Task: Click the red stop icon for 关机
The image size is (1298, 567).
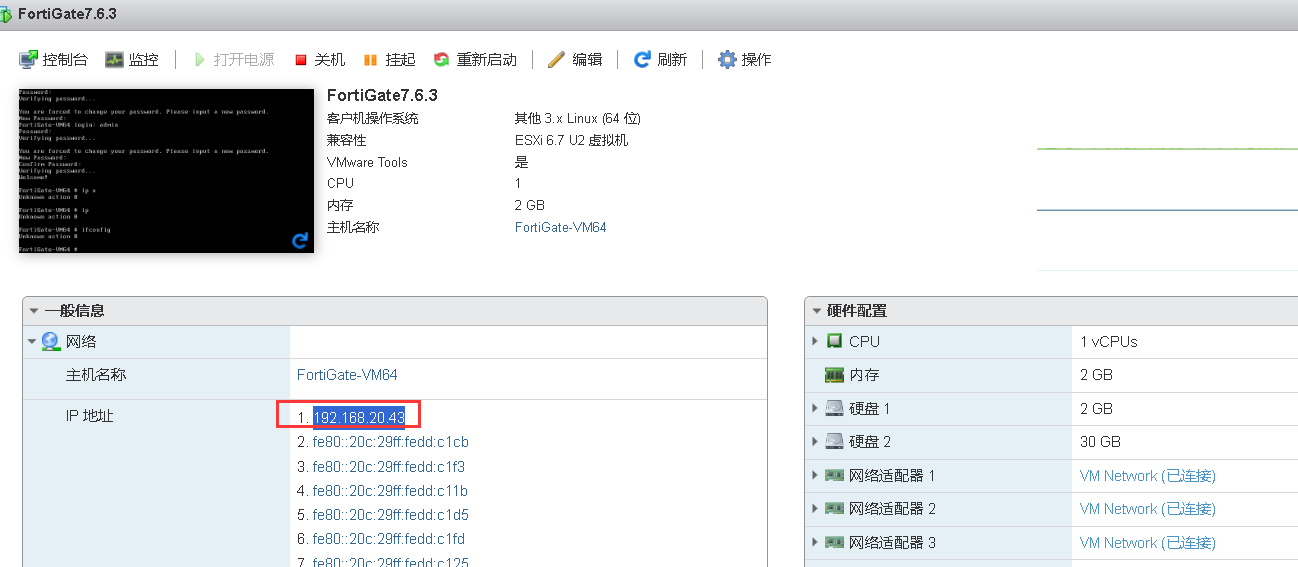Action: coord(301,60)
